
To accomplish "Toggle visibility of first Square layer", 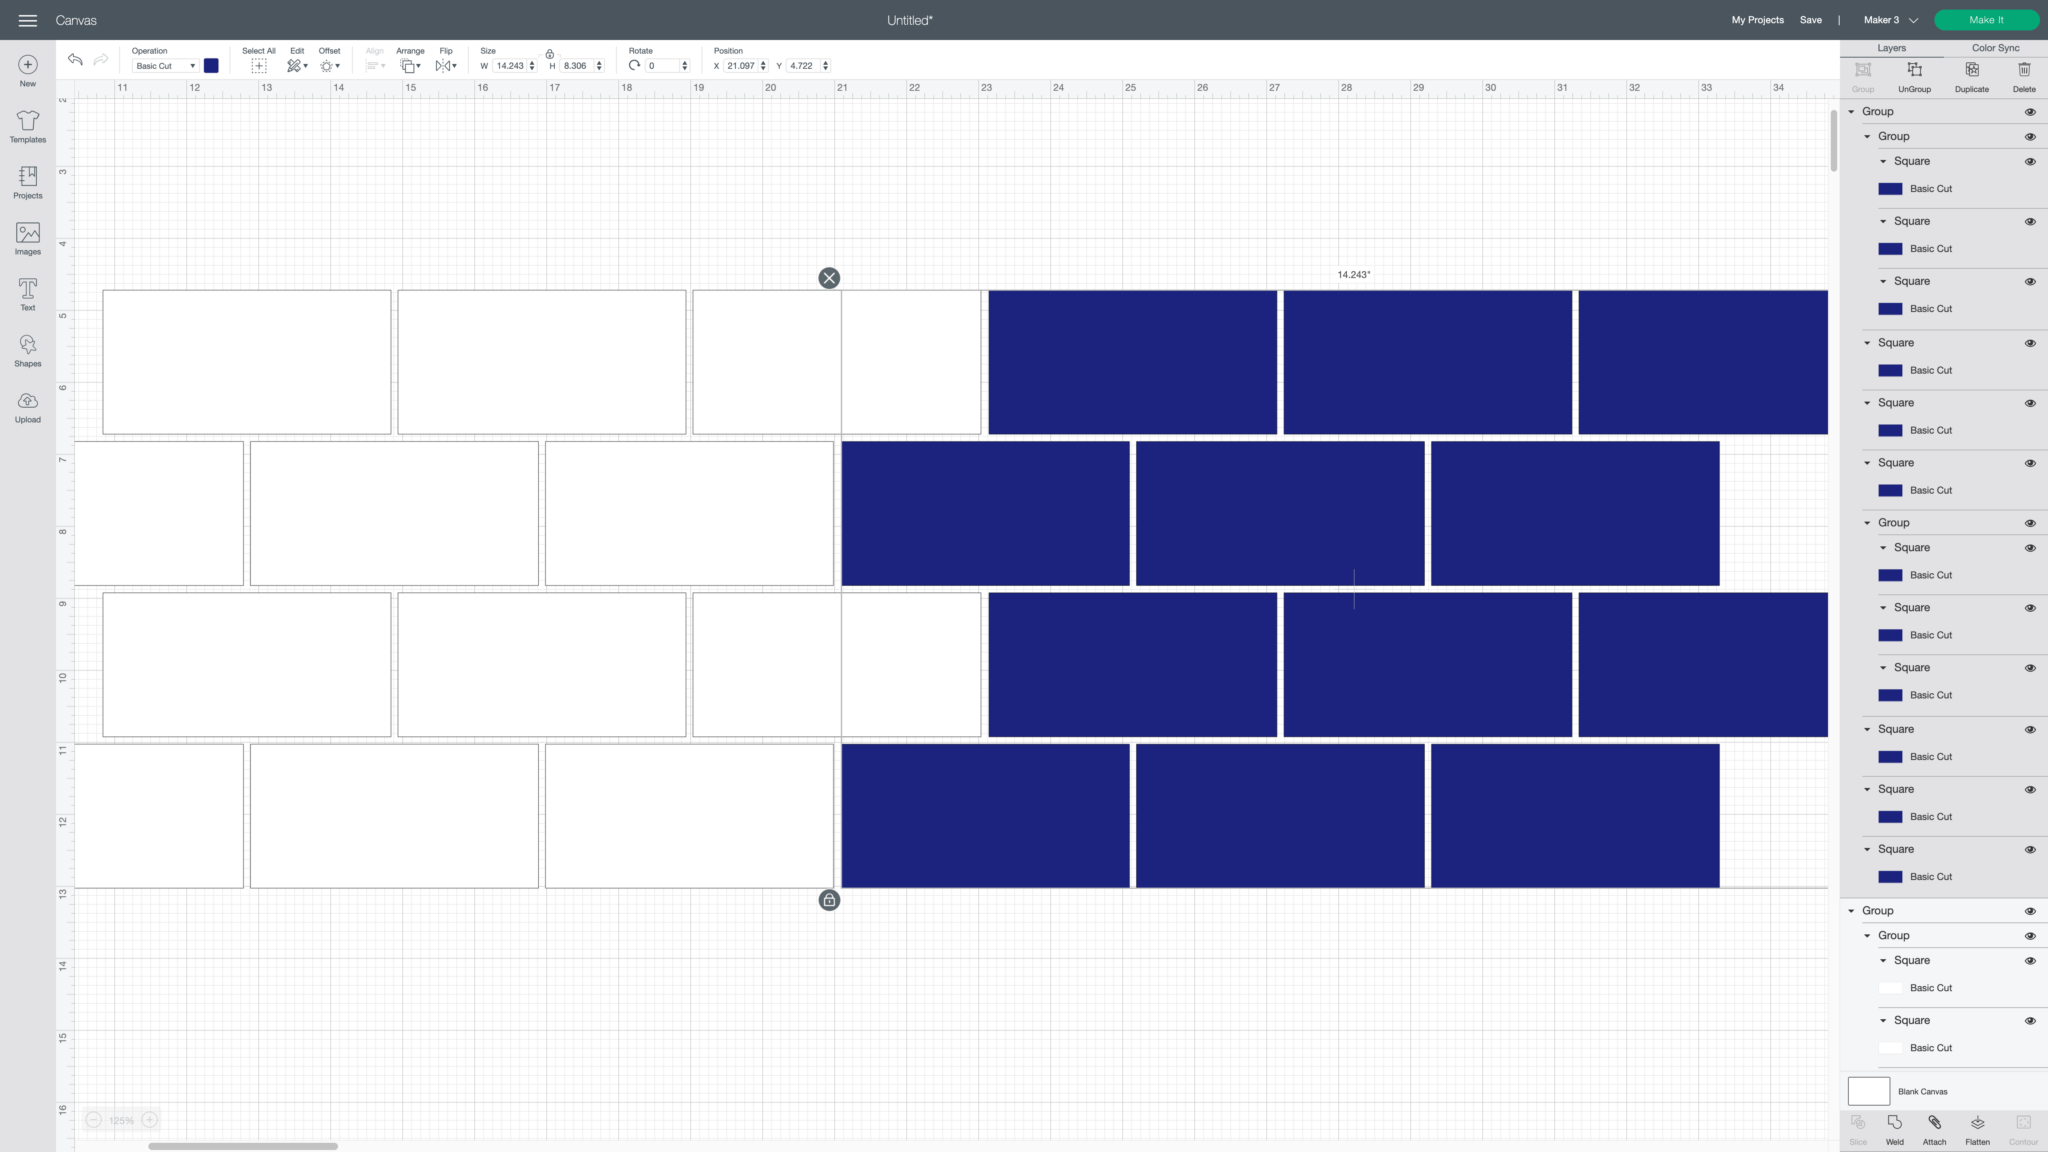I will pos(2030,162).
